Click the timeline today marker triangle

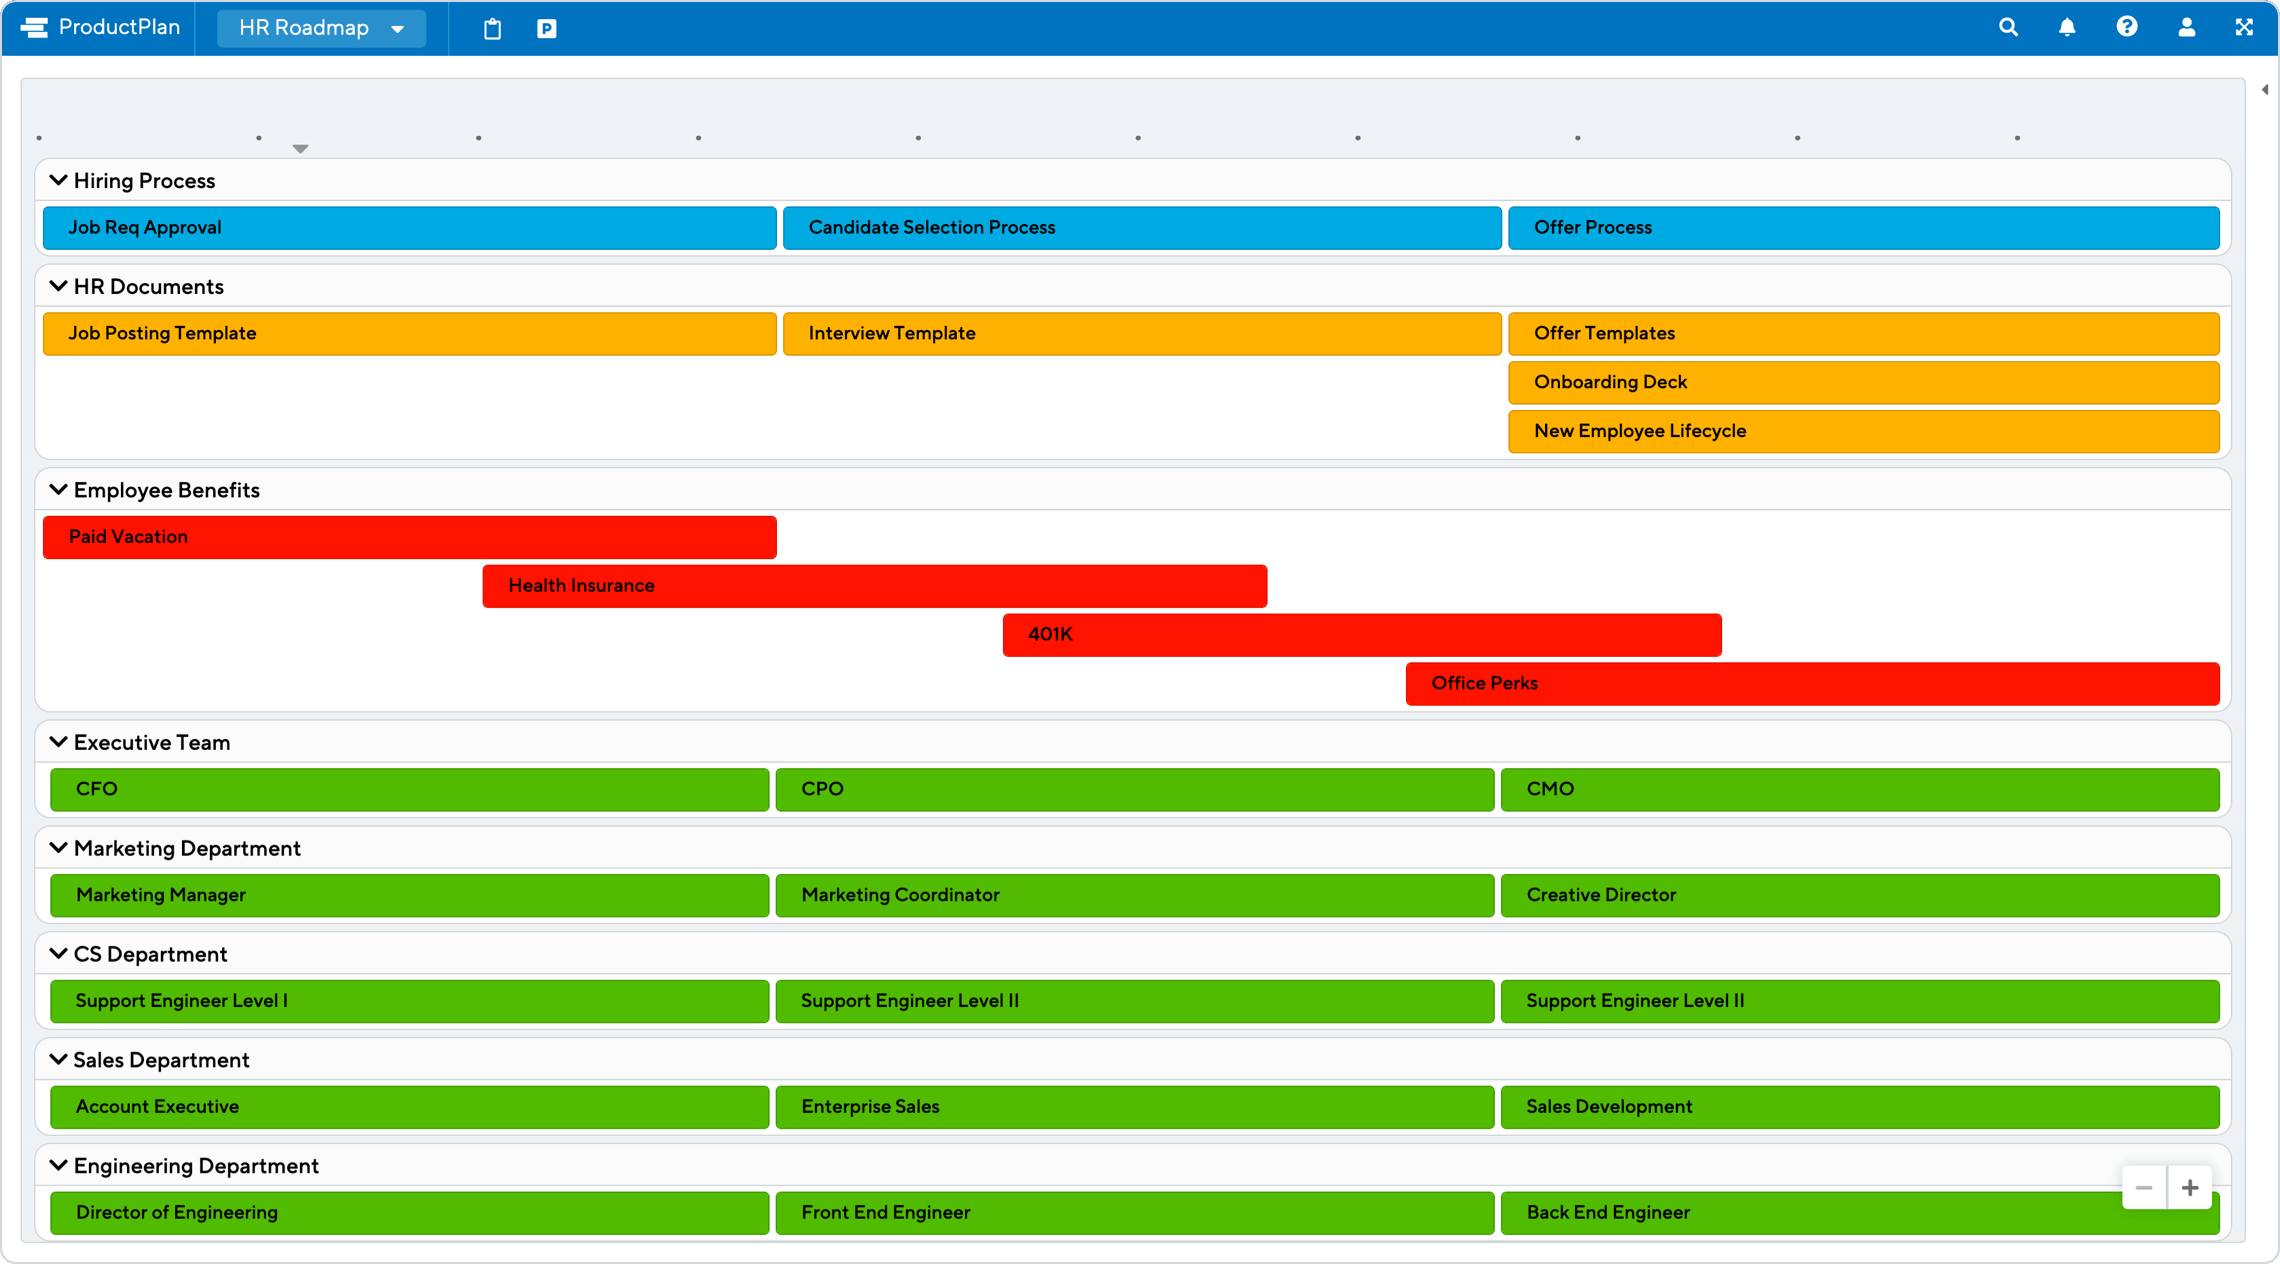(300, 149)
